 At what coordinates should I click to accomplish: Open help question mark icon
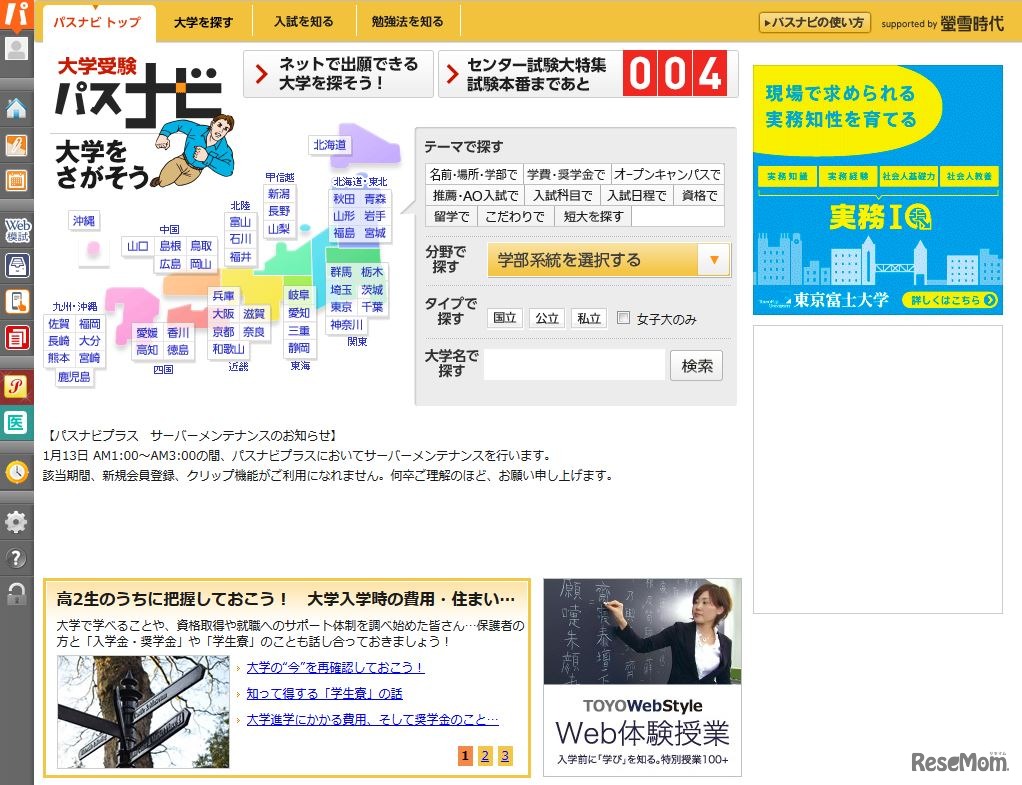[x=16, y=558]
